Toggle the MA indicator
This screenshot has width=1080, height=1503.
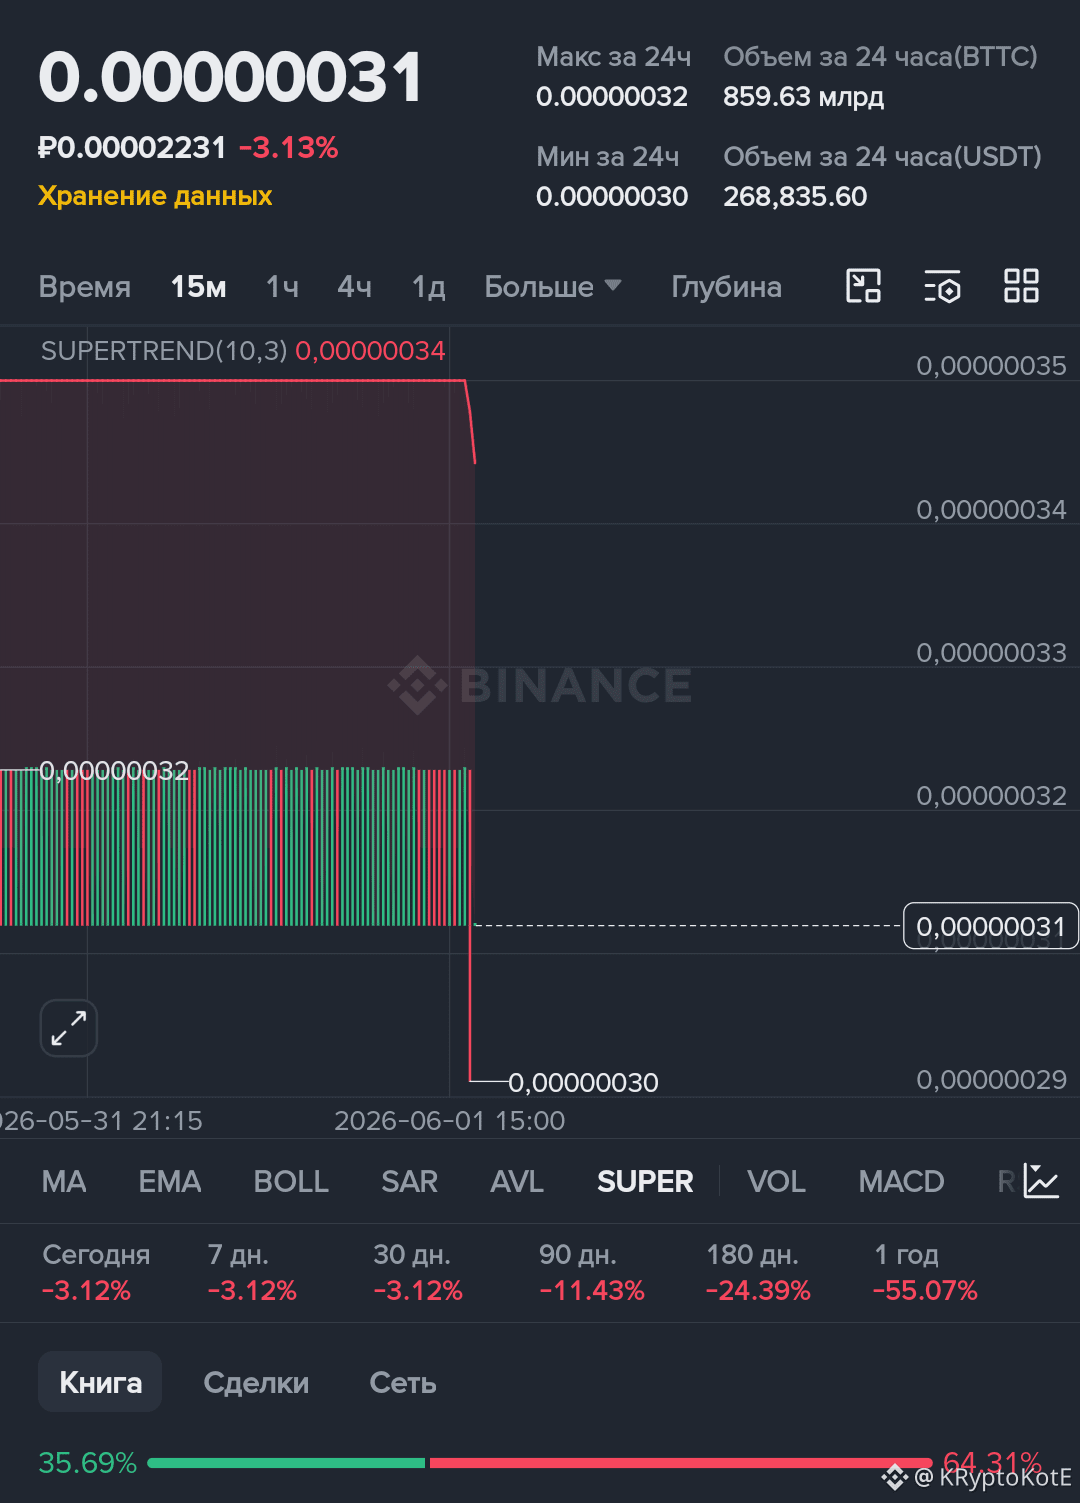tap(64, 1182)
